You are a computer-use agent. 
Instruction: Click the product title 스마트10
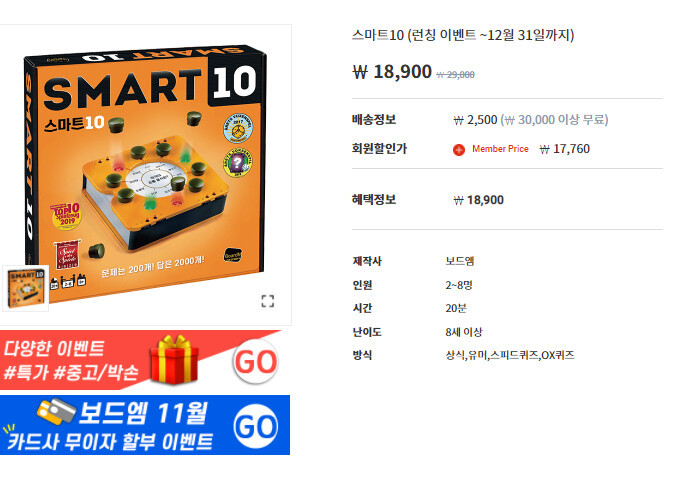click(x=463, y=35)
